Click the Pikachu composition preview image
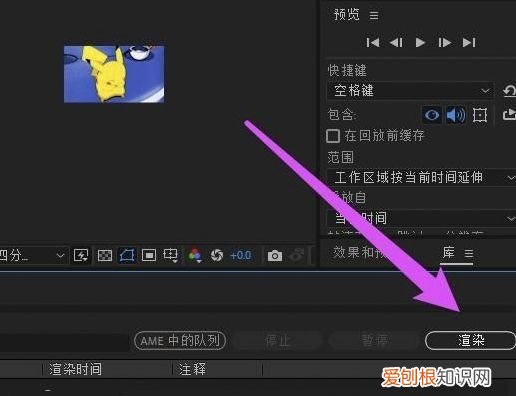 114,74
